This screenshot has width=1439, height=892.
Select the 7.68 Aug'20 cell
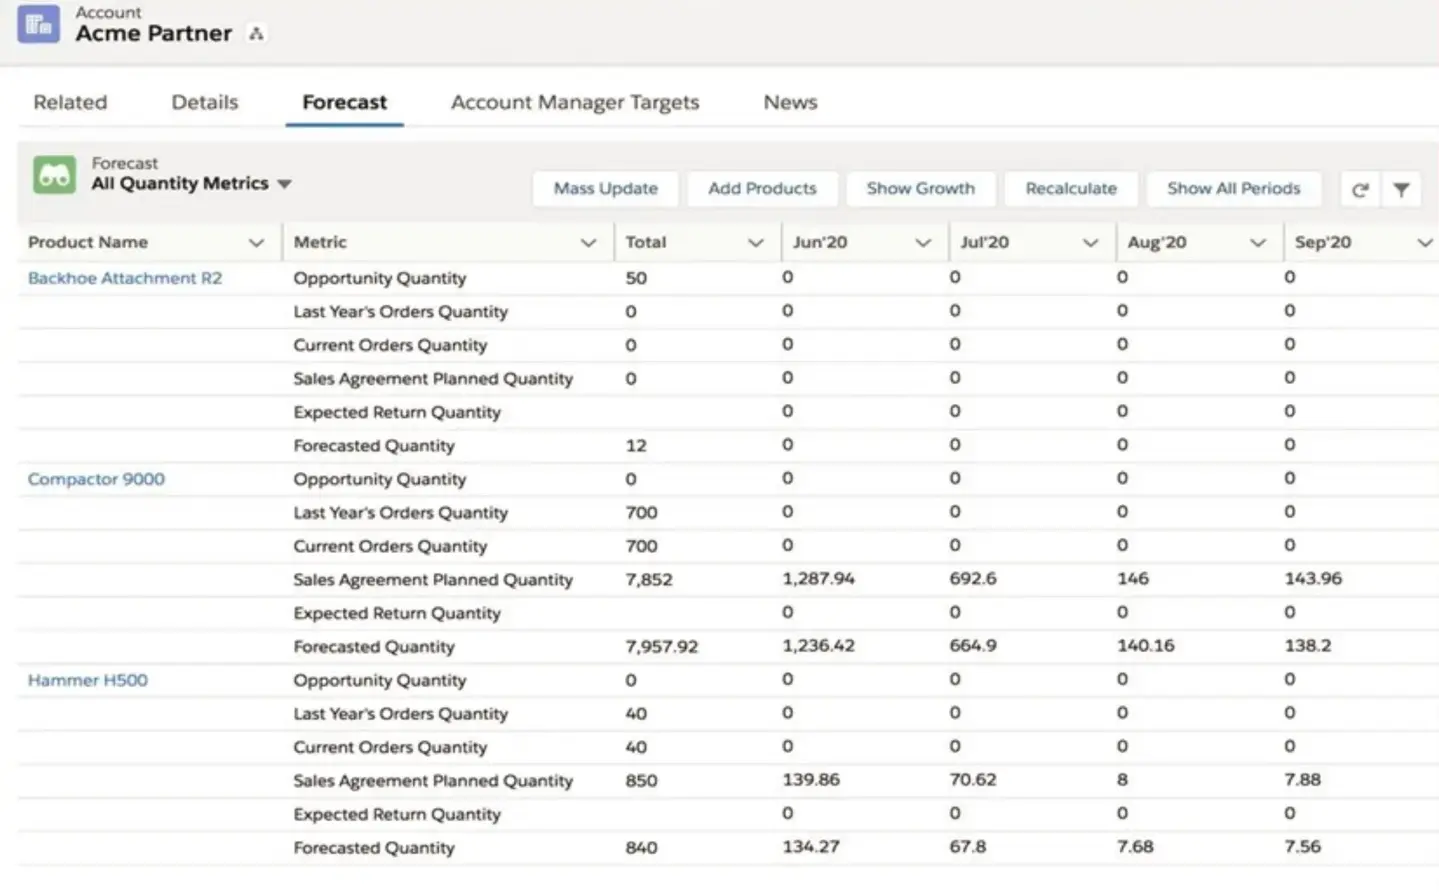(x=1135, y=847)
